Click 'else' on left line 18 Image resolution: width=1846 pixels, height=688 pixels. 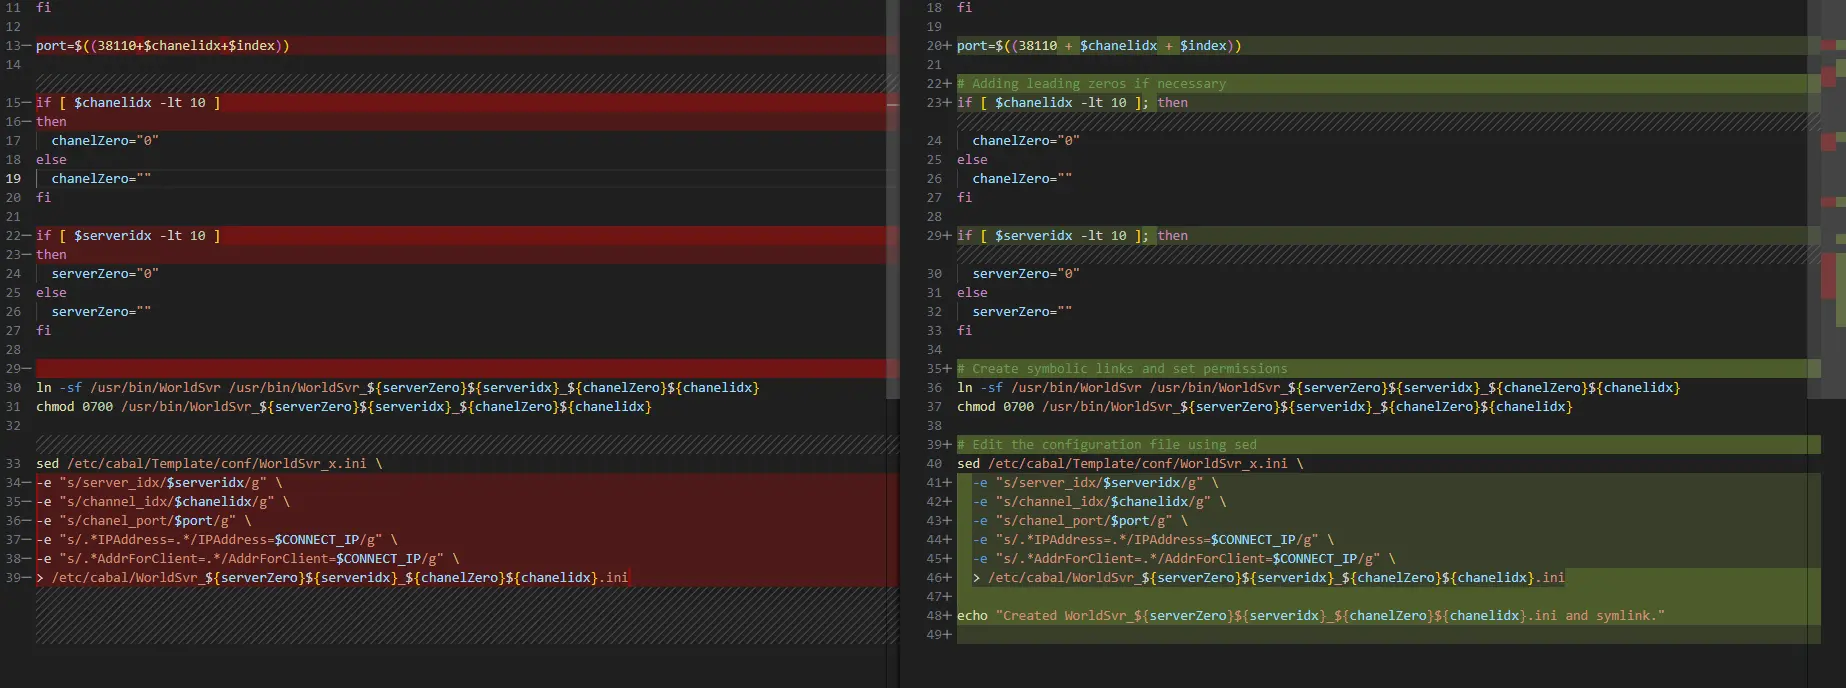point(51,159)
